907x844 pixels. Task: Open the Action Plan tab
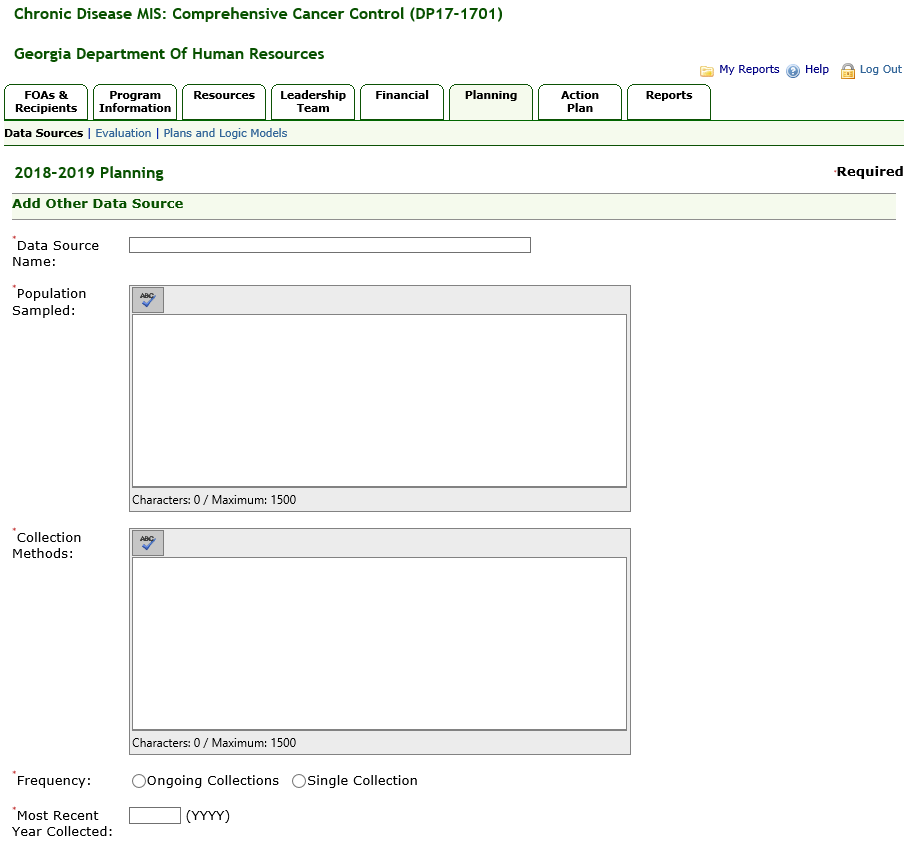pos(580,102)
